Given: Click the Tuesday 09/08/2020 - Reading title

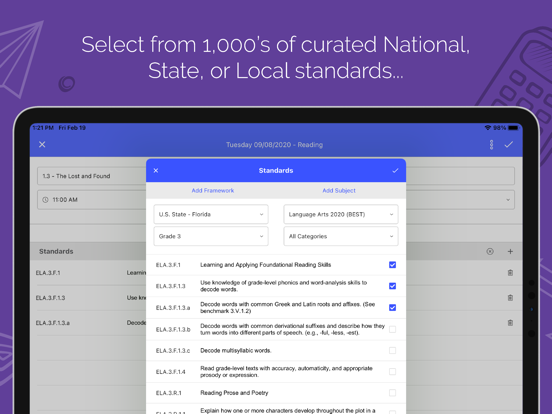Looking at the screenshot, I should pyautogui.click(x=275, y=145).
